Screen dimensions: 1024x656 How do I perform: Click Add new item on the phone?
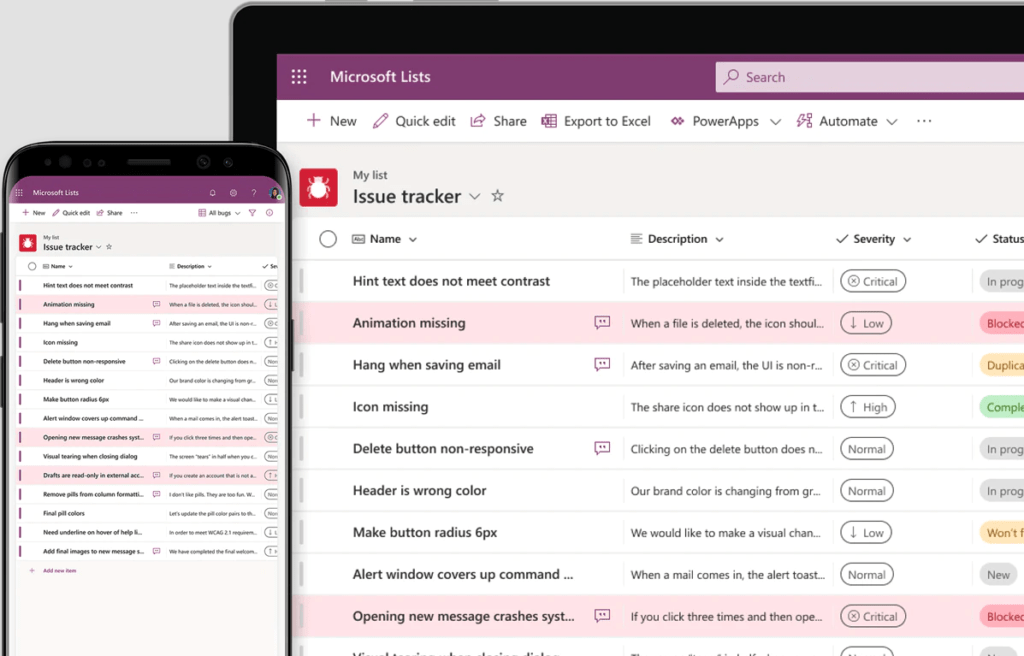(x=59, y=570)
